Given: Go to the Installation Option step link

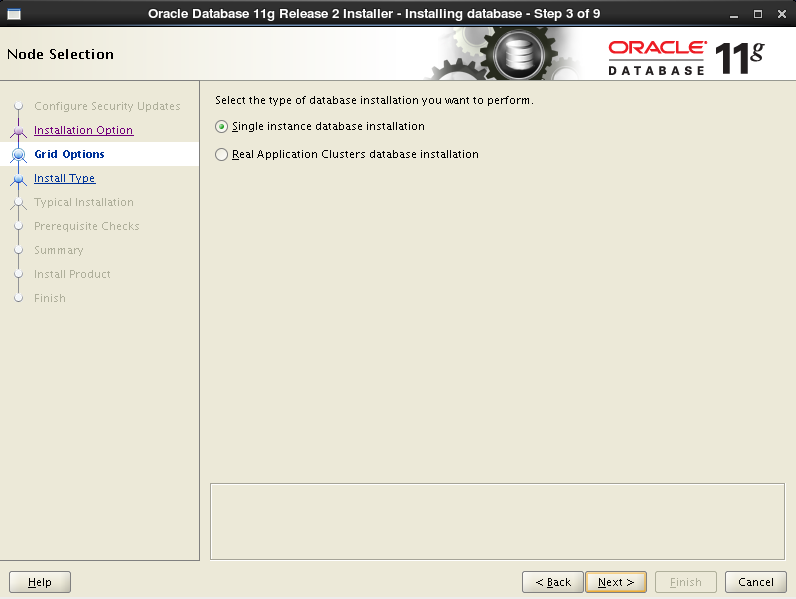Looking at the screenshot, I should point(83,130).
